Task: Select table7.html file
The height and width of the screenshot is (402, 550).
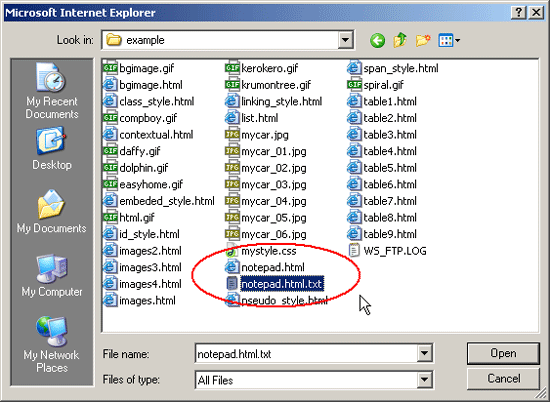Action: (382, 201)
